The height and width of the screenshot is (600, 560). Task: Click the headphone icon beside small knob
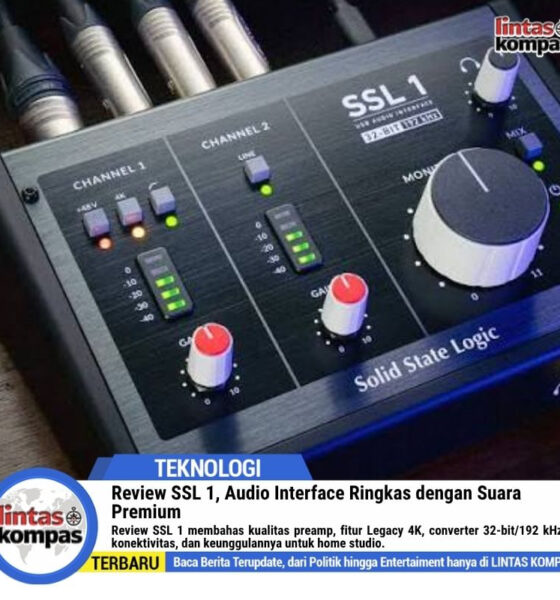click(x=469, y=65)
